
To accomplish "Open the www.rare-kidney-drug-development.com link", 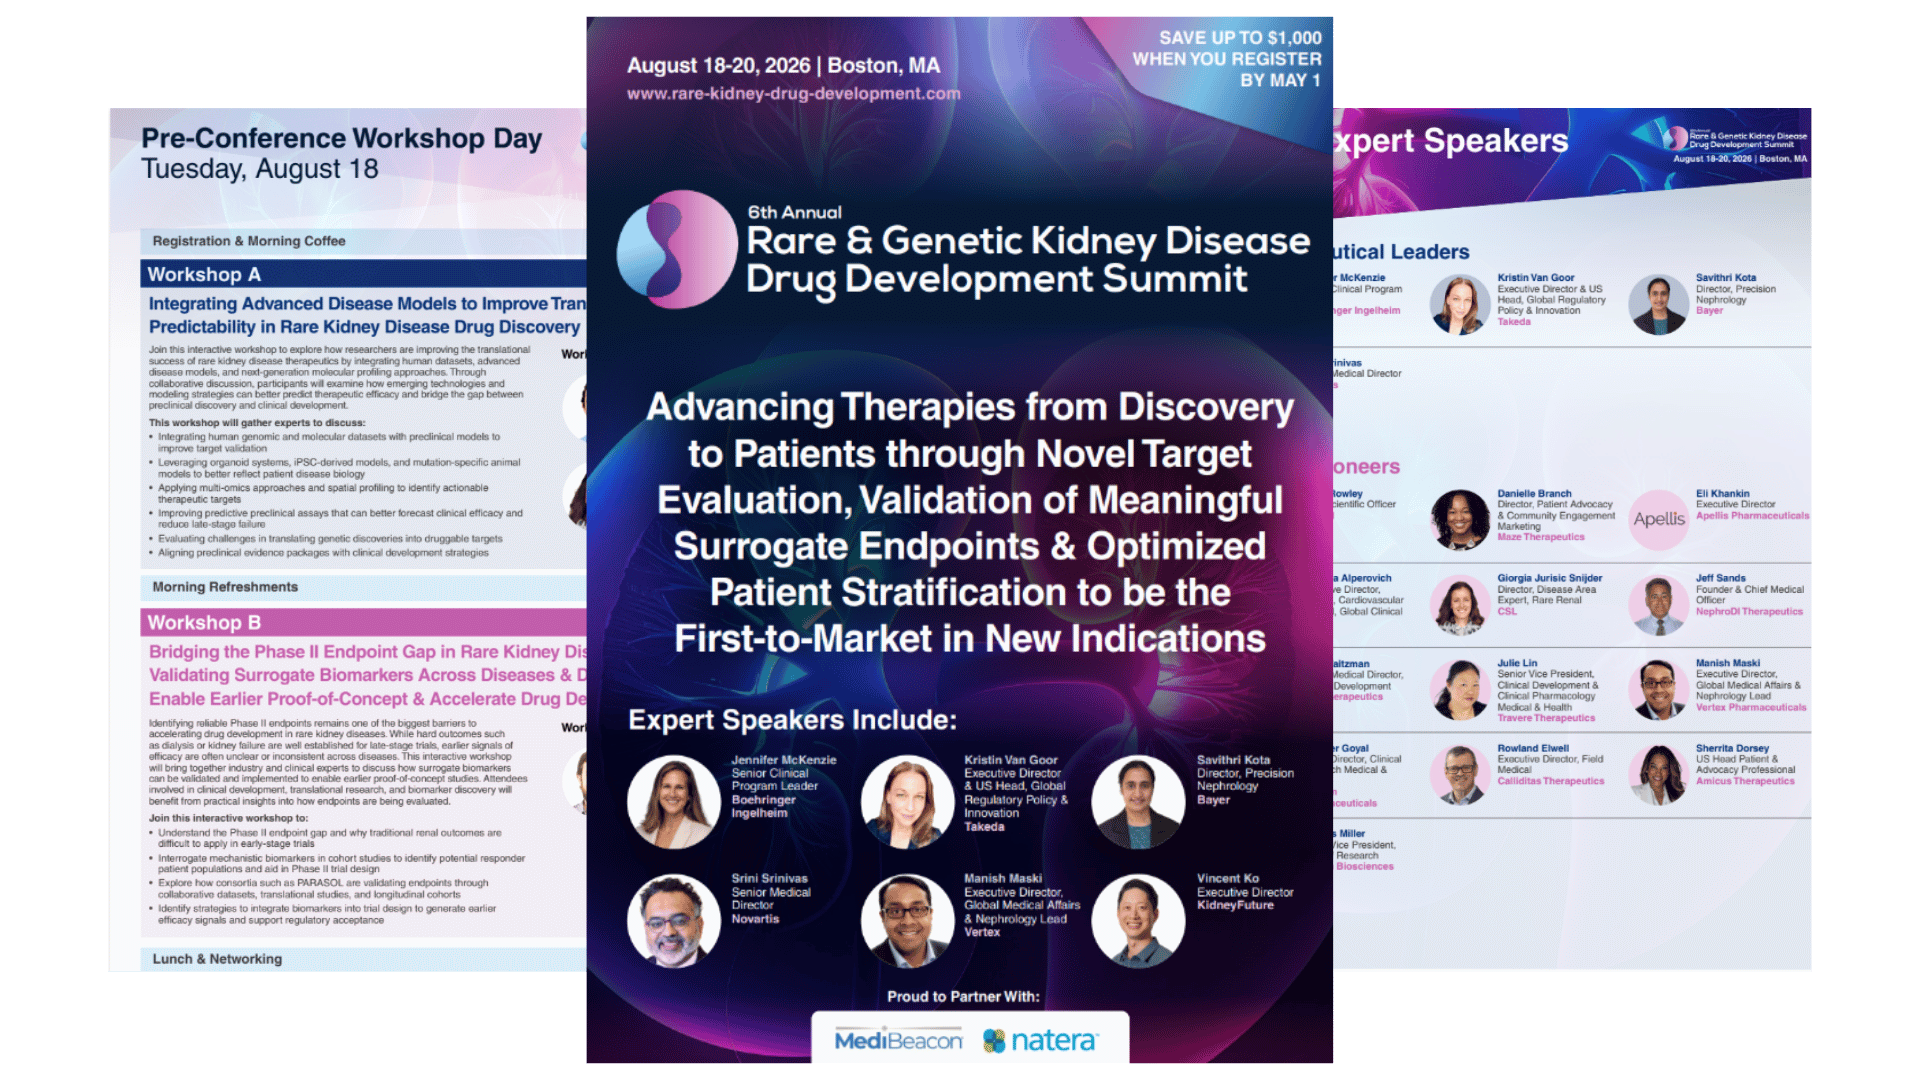I will tap(793, 95).
